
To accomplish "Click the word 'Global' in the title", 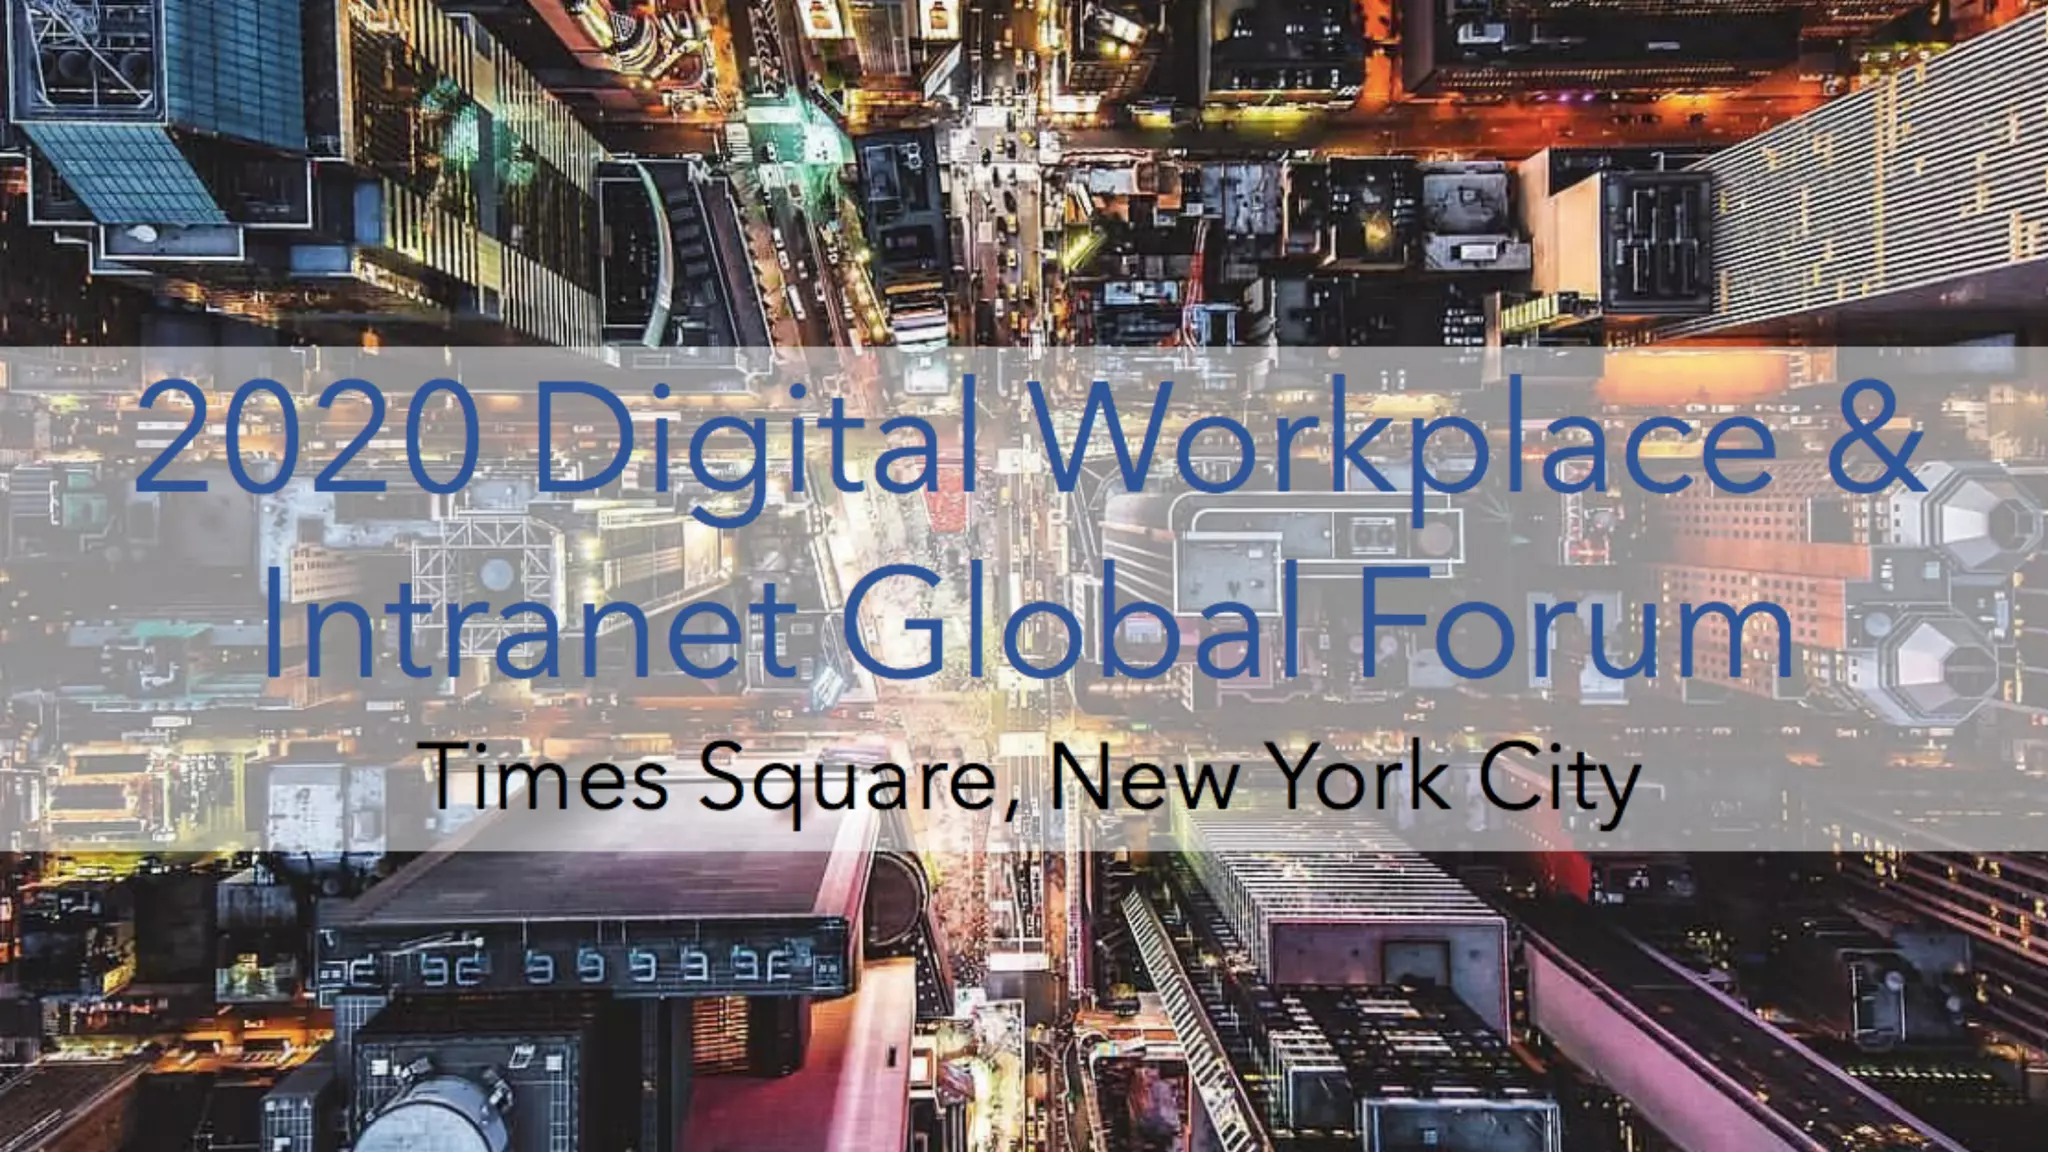I will [1070, 622].
